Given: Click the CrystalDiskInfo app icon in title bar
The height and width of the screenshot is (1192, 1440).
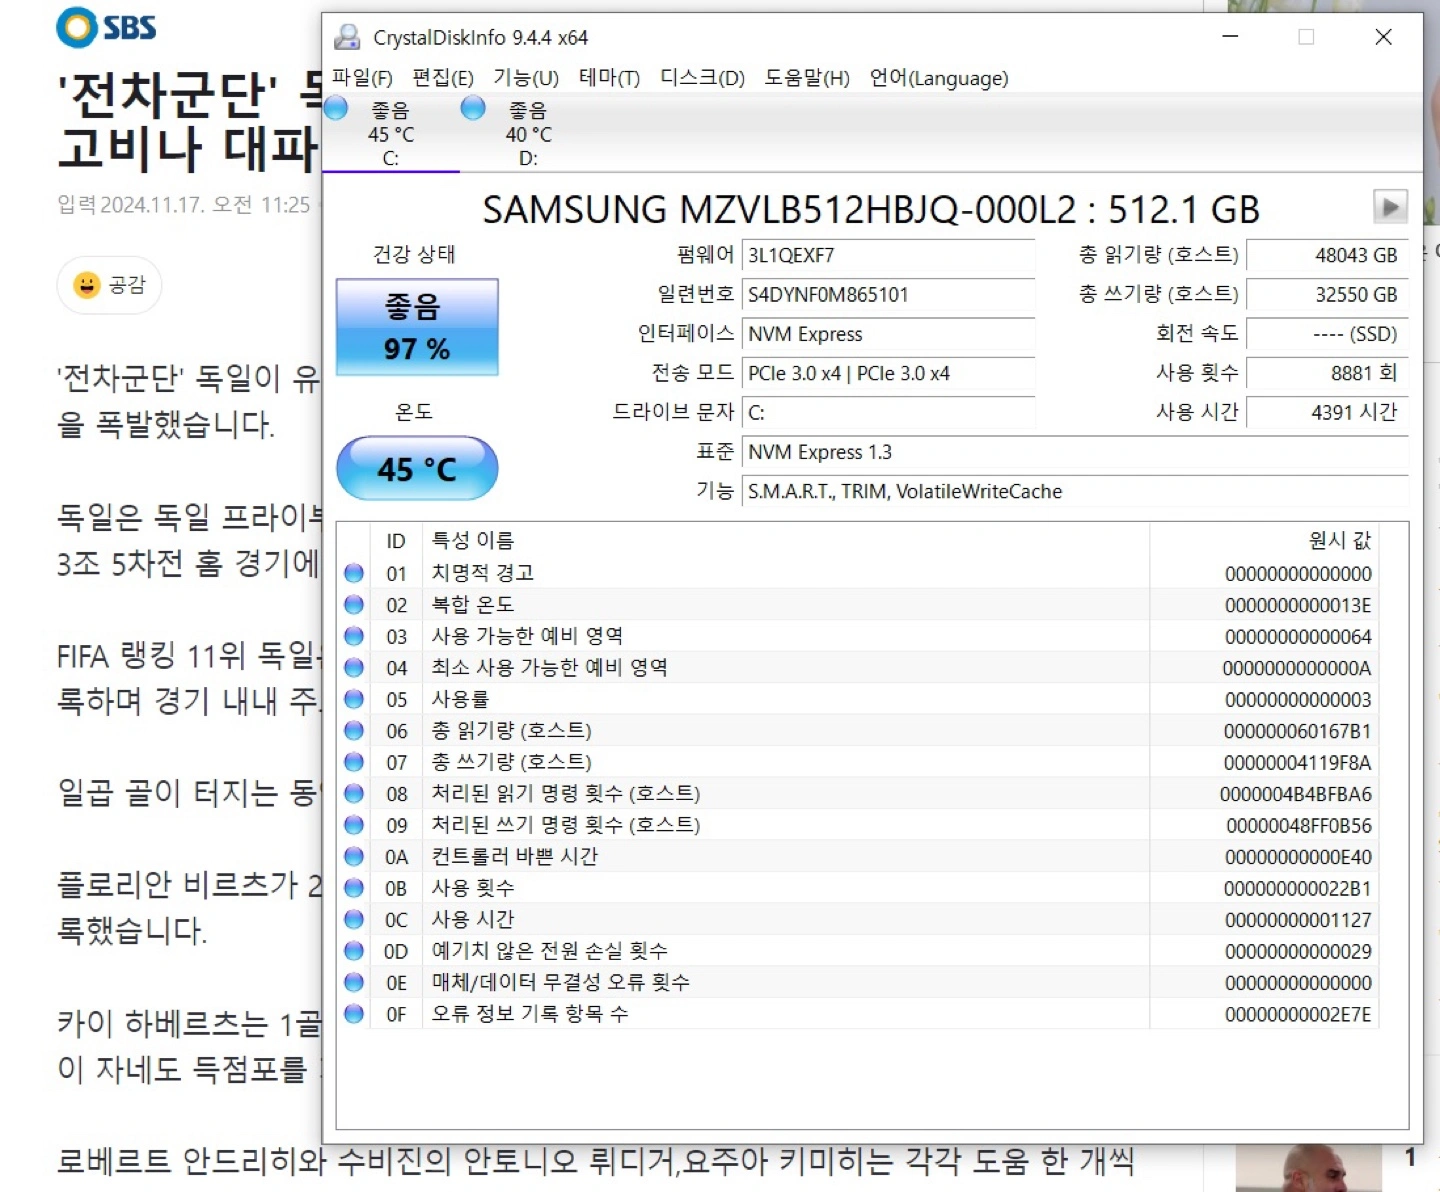Looking at the screenshot, I should [x=347, y=37].
